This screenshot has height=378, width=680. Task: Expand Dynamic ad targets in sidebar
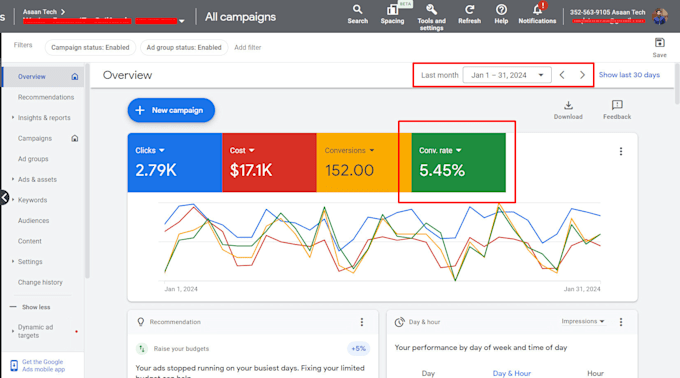[x=13, y=331]
